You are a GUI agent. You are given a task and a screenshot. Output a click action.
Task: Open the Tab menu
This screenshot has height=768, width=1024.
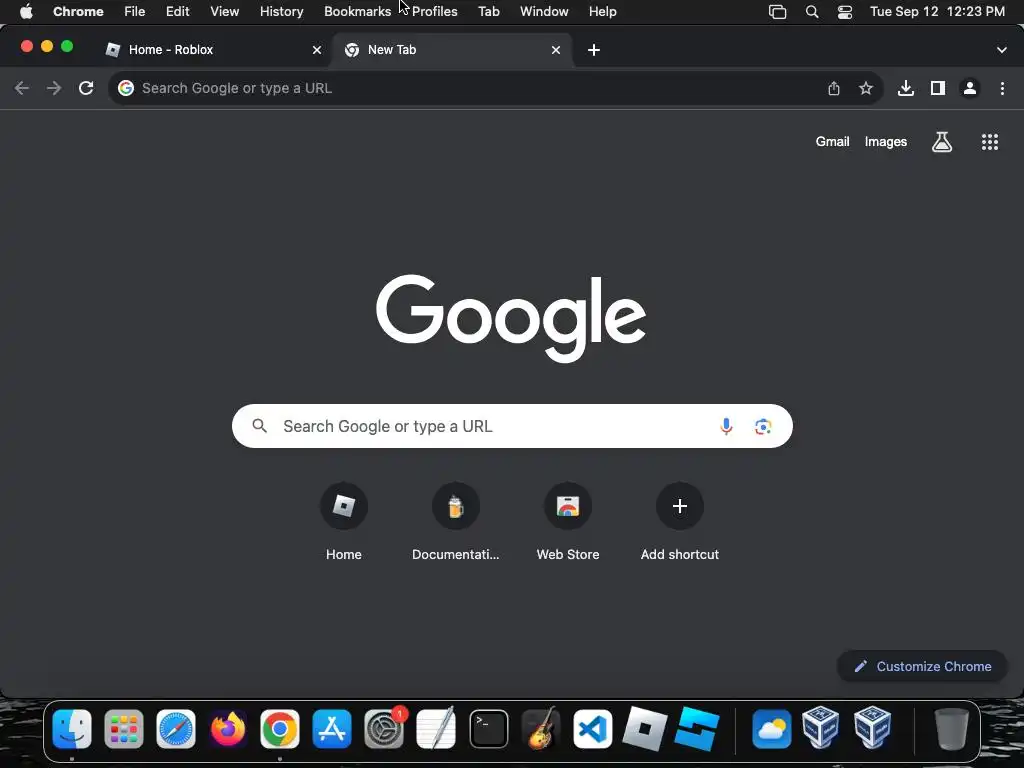tap(488, 12)
